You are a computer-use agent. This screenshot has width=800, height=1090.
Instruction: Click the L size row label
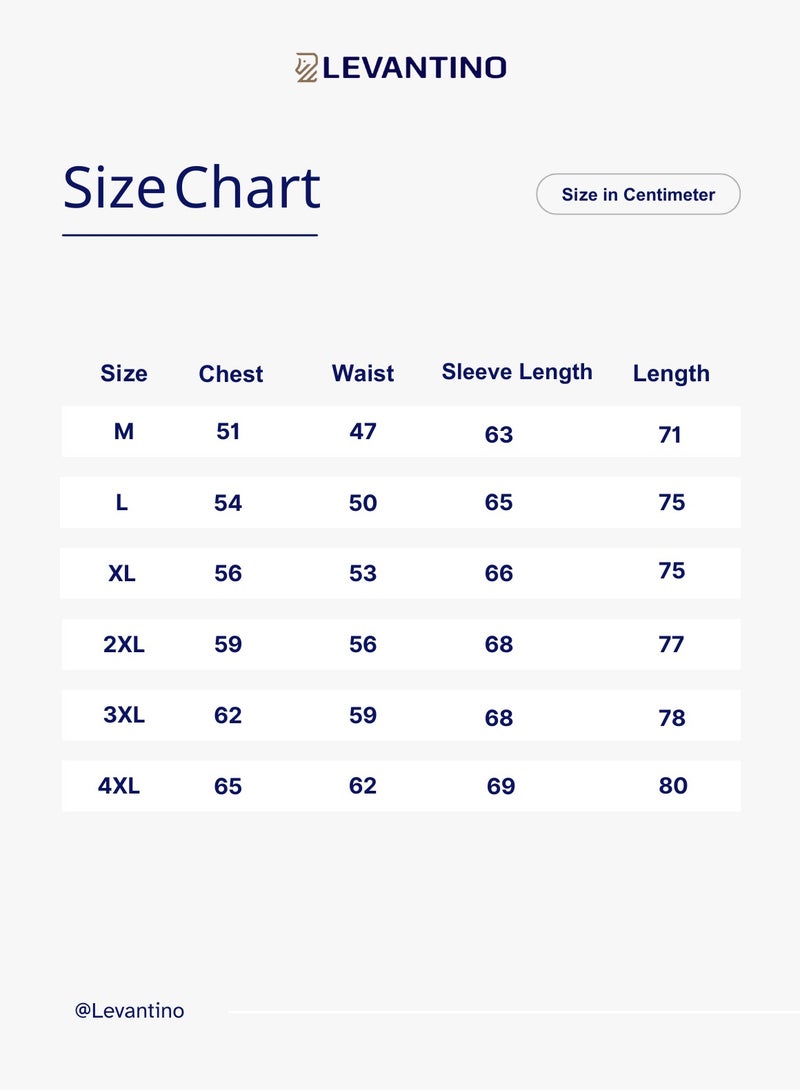(x=122, y=503)
